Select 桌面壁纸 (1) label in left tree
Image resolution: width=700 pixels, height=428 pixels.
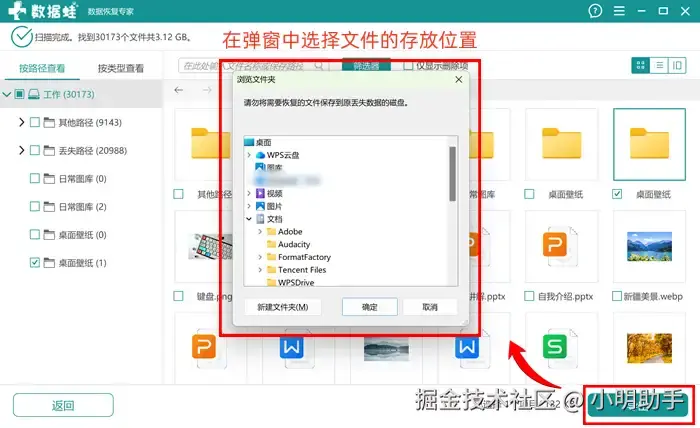pos(83,263)
